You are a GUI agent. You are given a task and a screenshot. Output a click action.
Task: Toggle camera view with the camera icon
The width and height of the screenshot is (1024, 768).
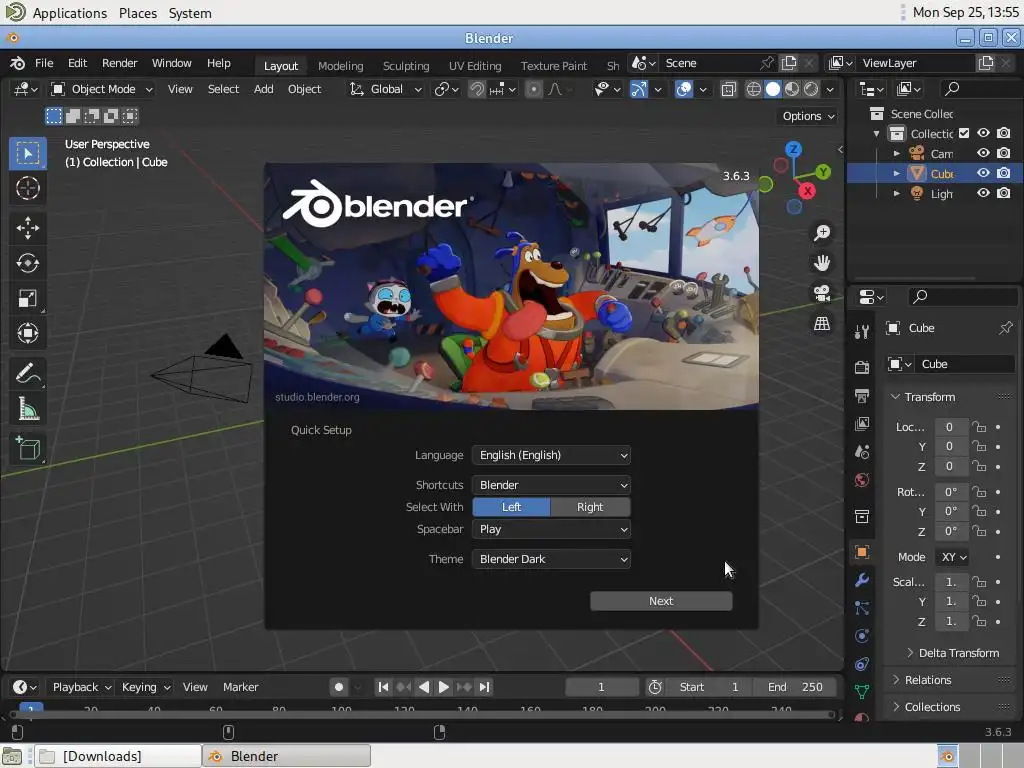[822, 293]
